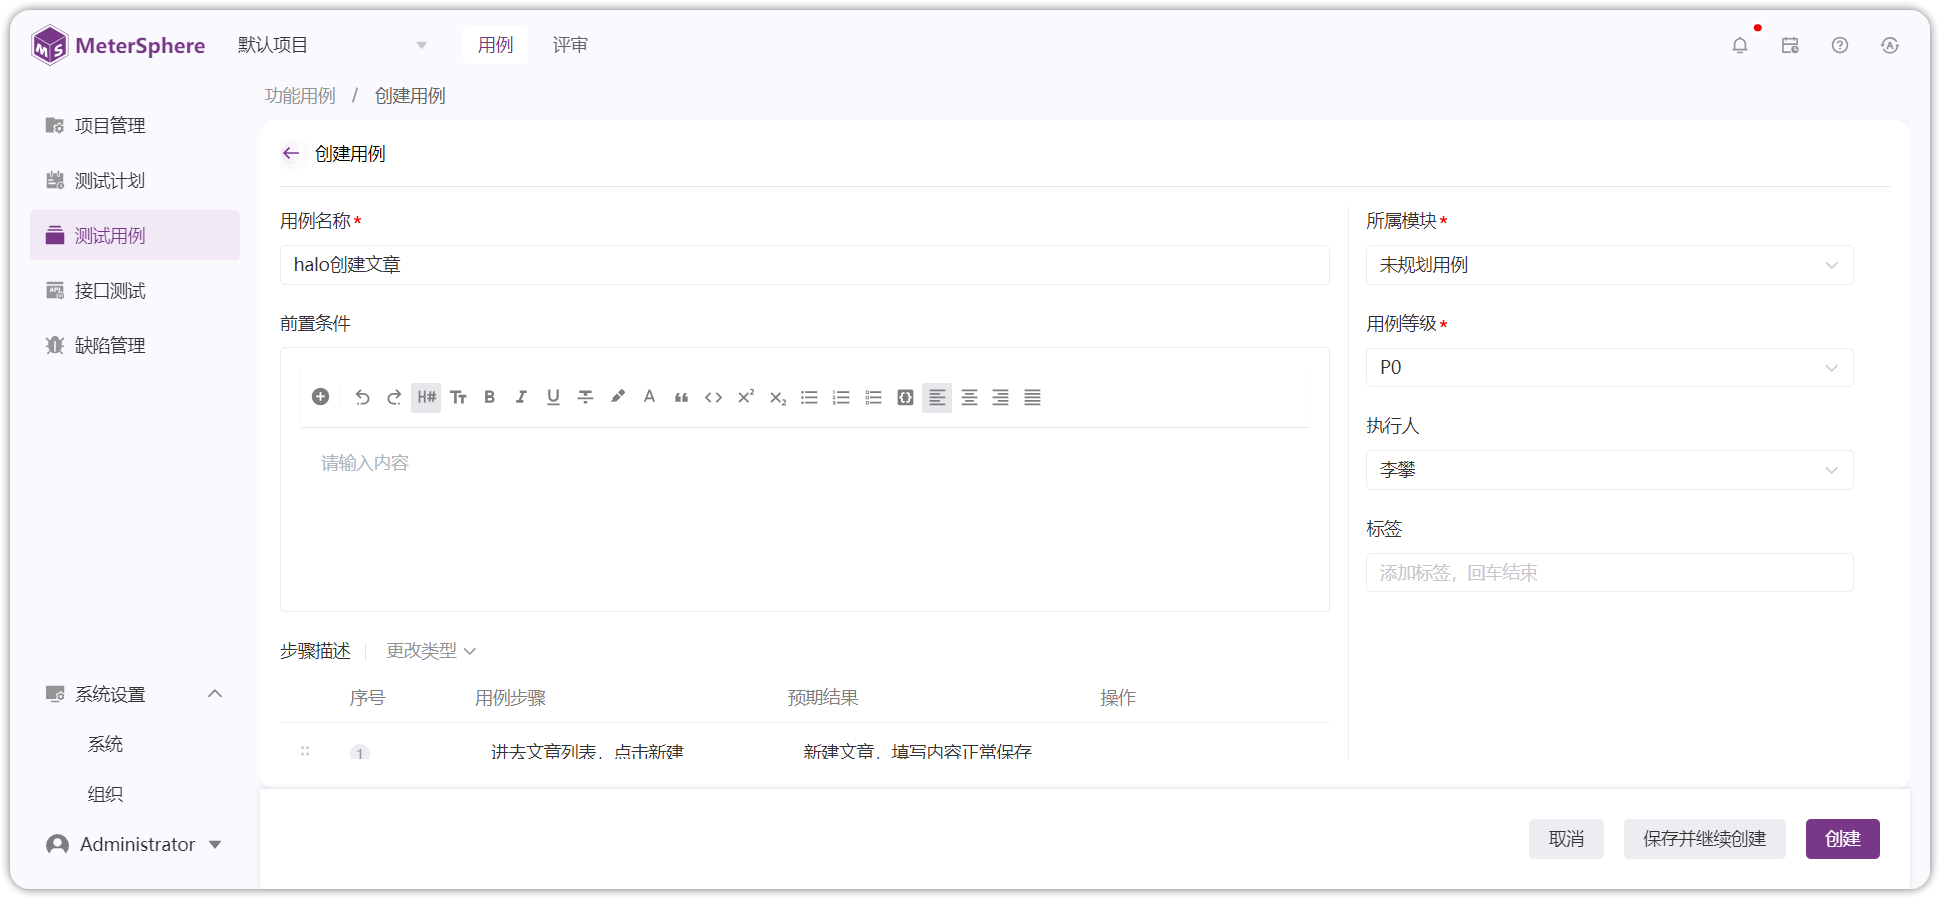This screenshot has height=899, width=1940.
Task: Toggle the H# heading button
Action: click(x=426, y=397)
